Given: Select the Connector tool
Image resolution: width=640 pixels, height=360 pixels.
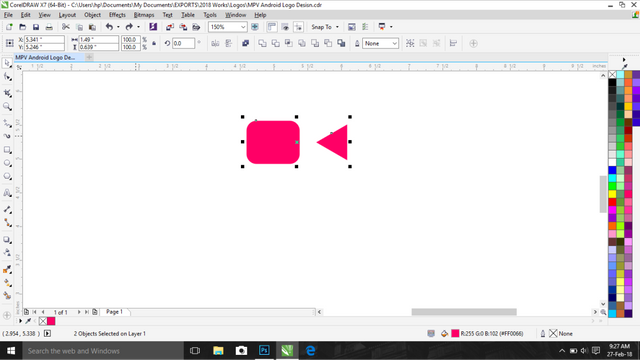Looking at the screenshot, I should click(7, 223).
